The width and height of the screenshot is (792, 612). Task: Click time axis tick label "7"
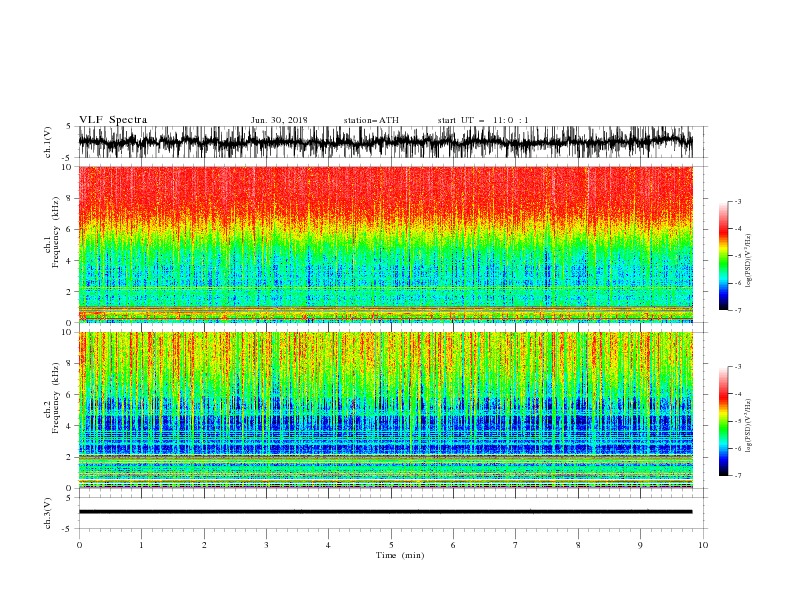click(x=516, y=545)
